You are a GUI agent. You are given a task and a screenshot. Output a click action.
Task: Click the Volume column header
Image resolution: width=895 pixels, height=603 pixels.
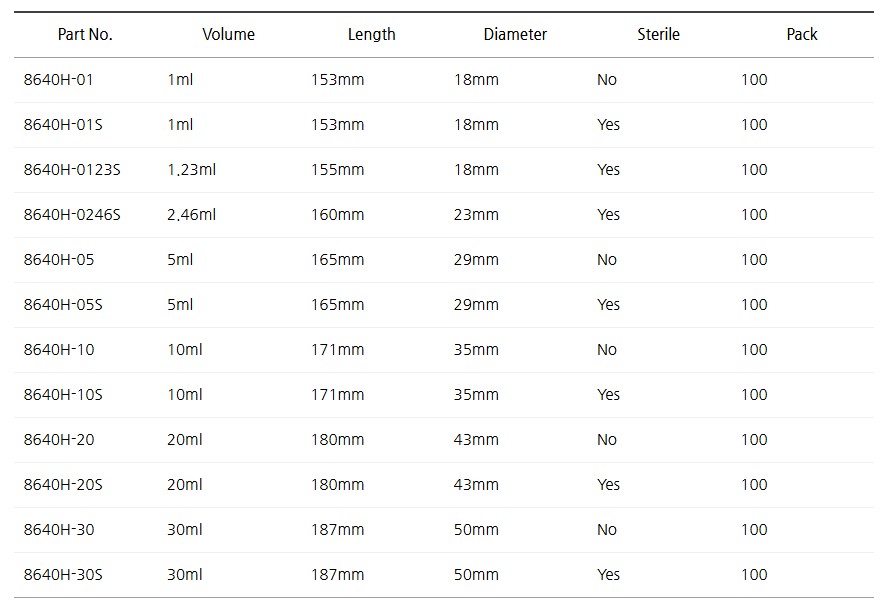coord(228,34)
